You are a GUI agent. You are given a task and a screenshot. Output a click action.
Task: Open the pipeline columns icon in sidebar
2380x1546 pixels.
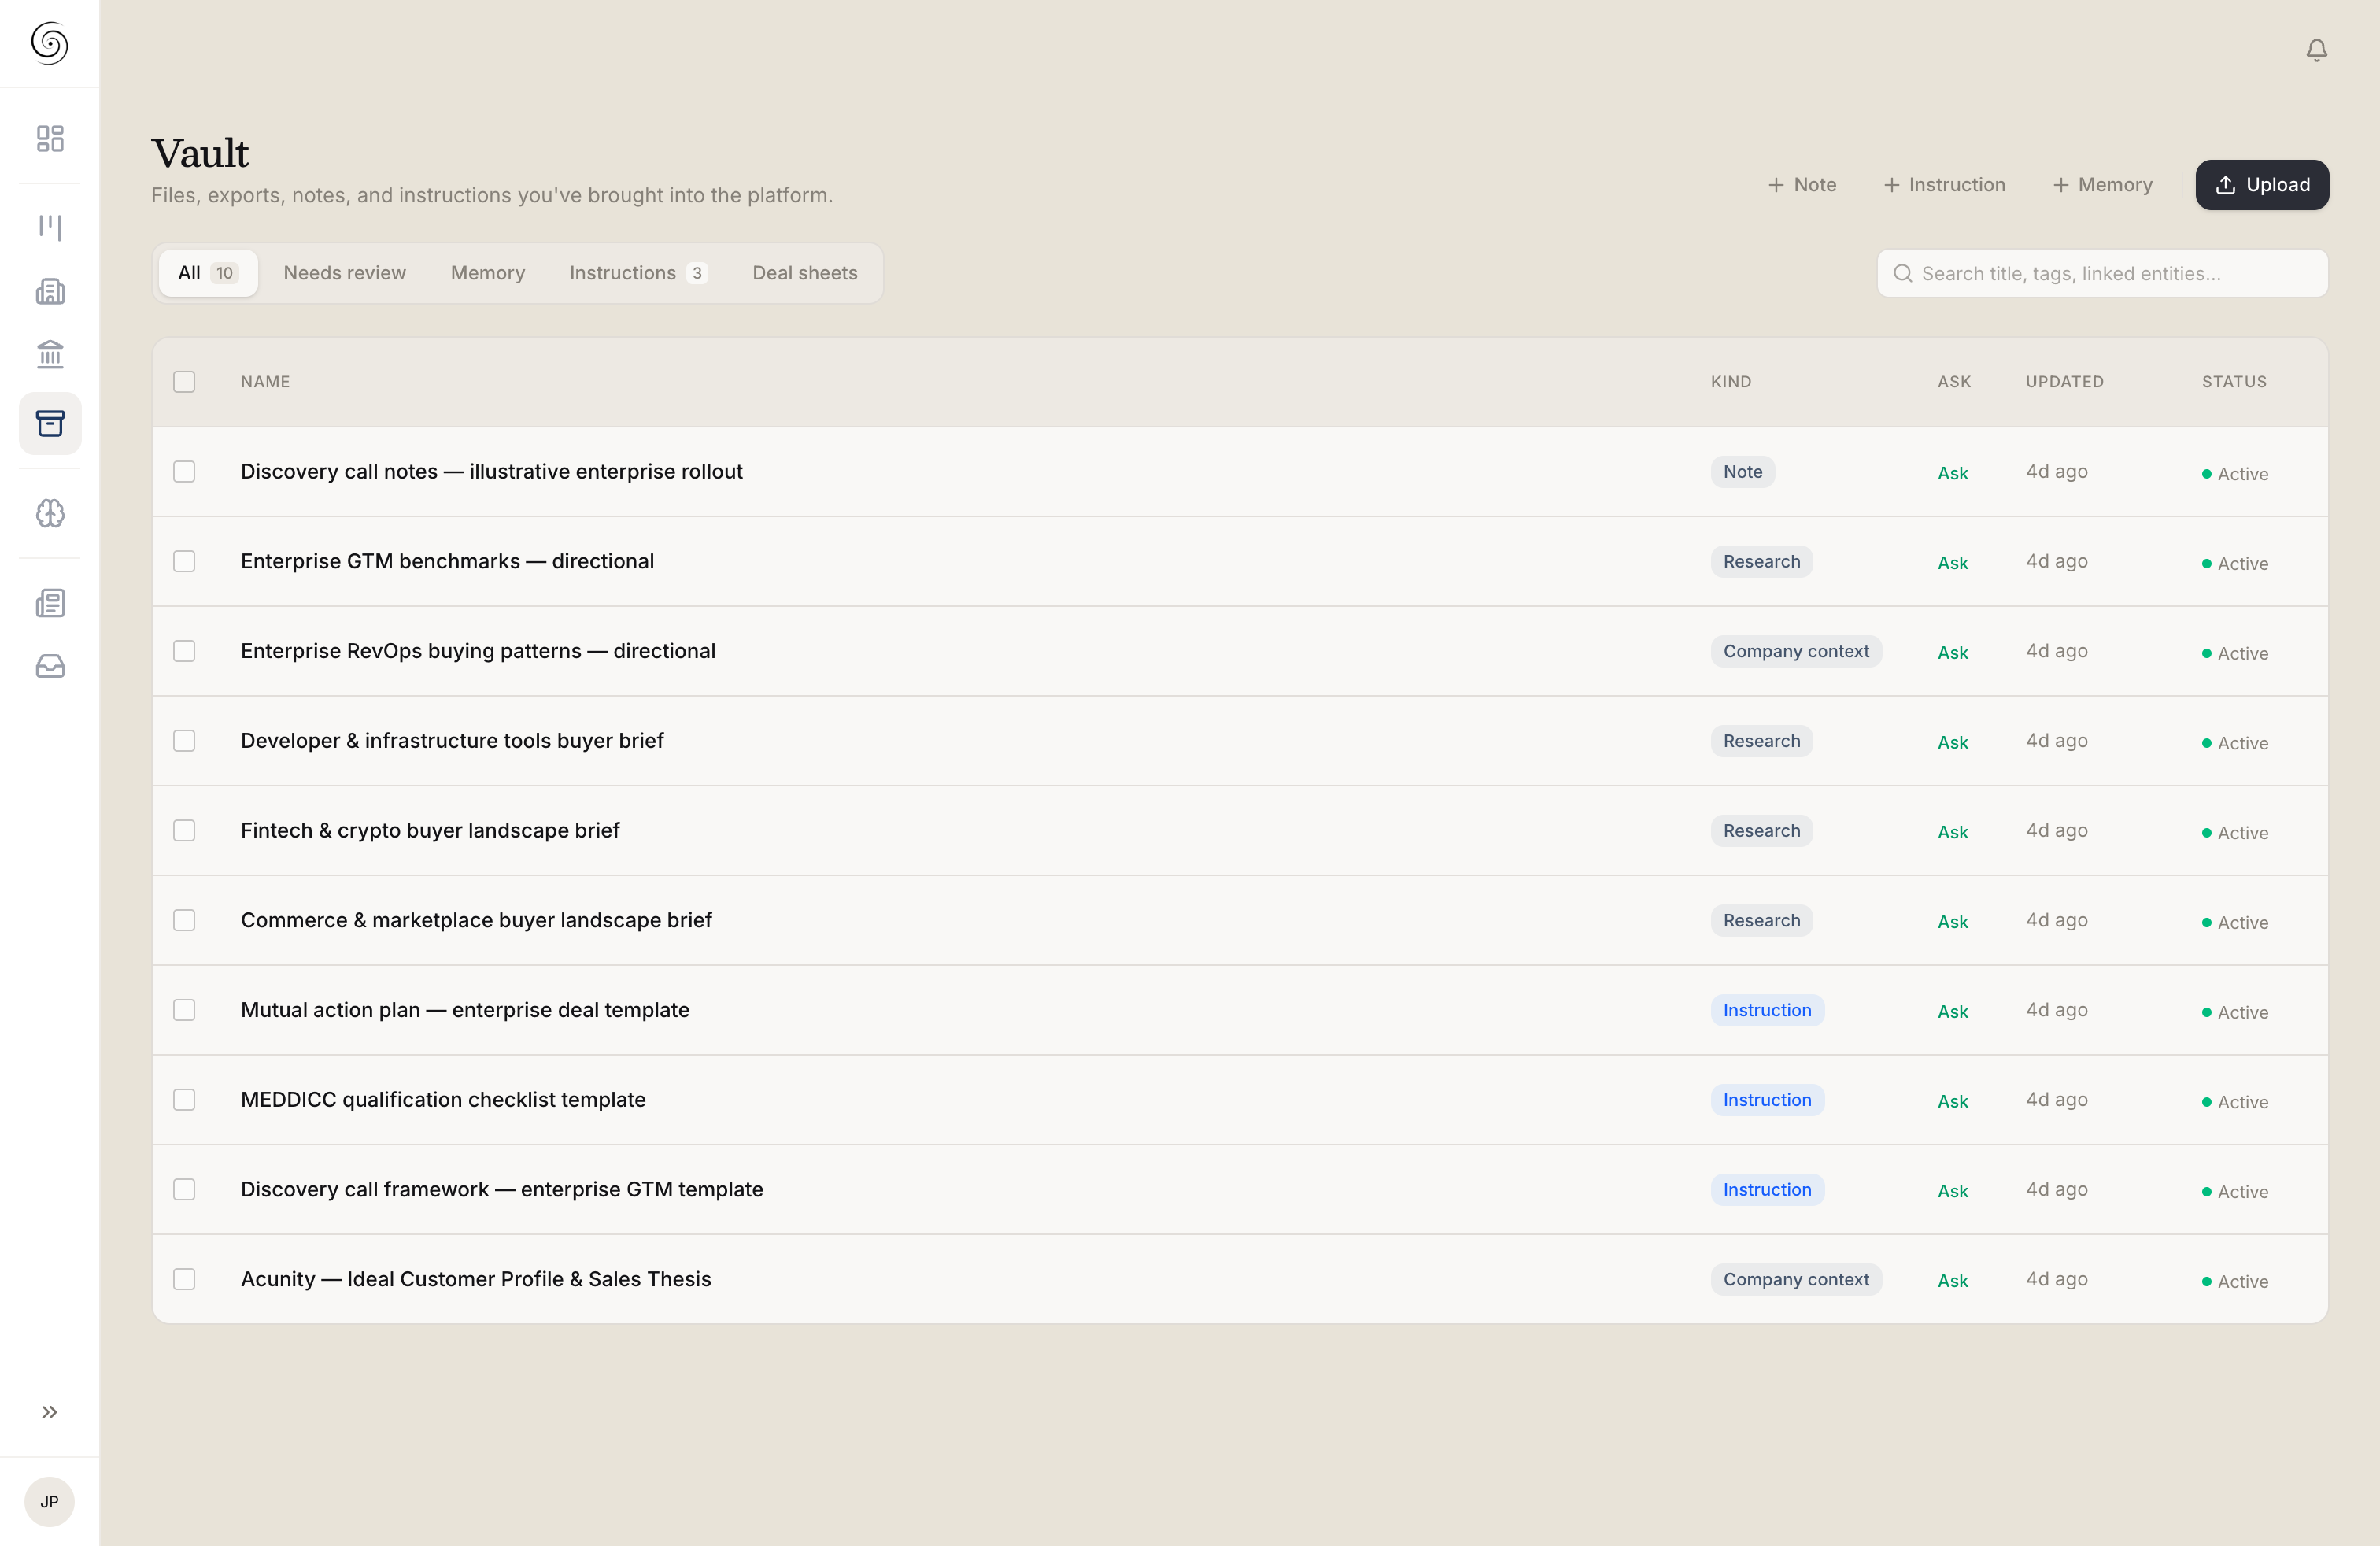pyautogui.click(x=50, y=227)
